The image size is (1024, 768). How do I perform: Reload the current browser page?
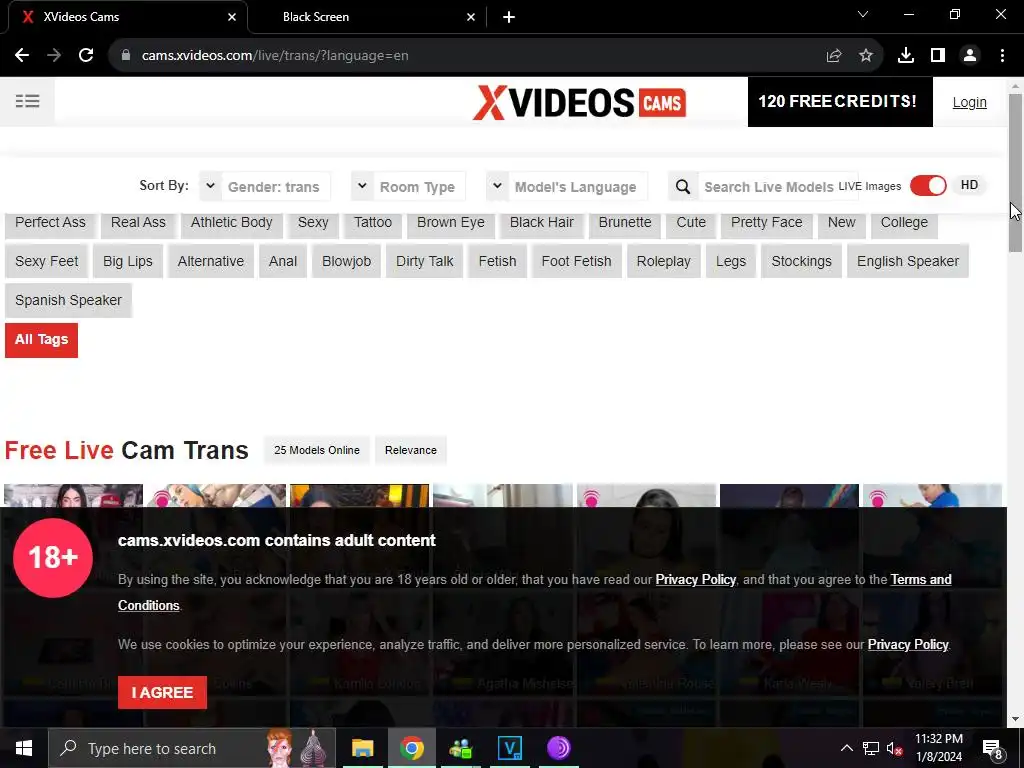coord(86,56)
